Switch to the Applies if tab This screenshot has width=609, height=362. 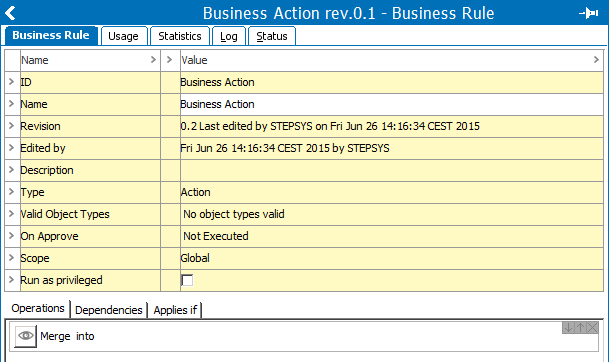[175, 310]
